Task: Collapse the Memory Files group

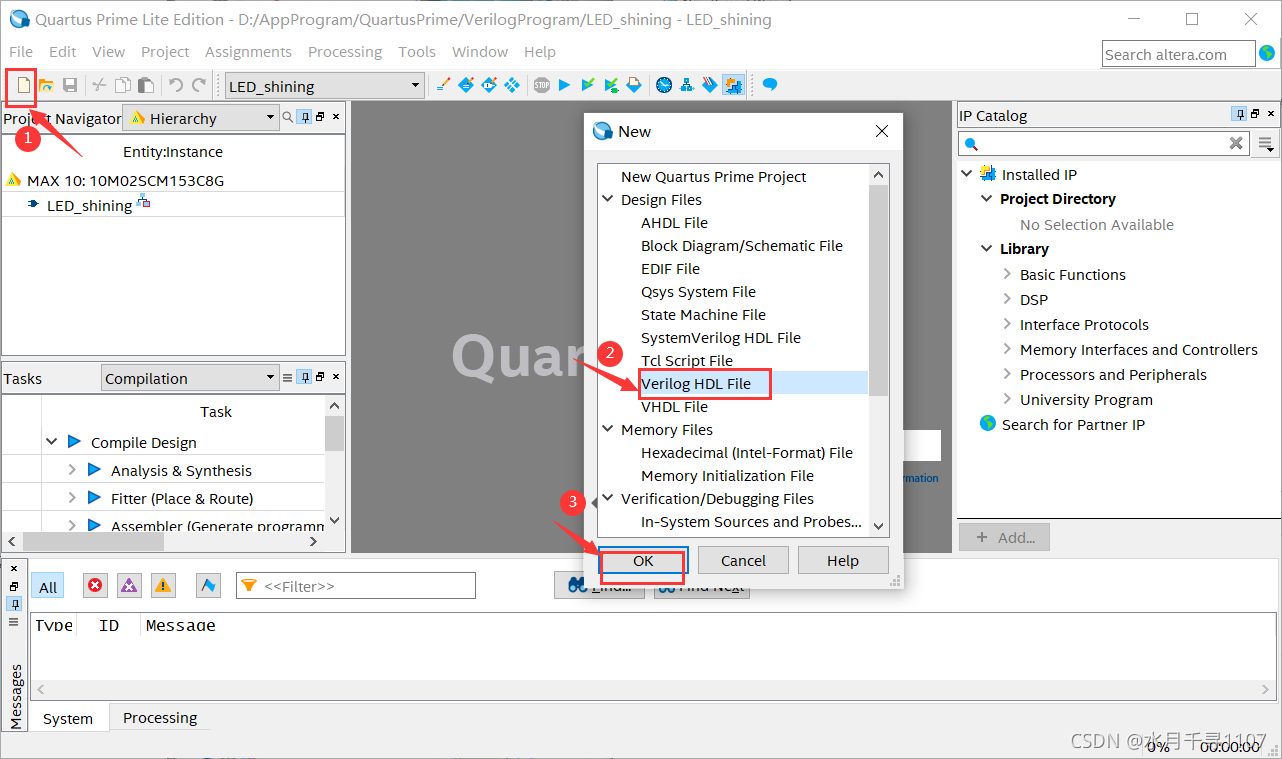Action: pyautogui.click(x=608, y=429)
